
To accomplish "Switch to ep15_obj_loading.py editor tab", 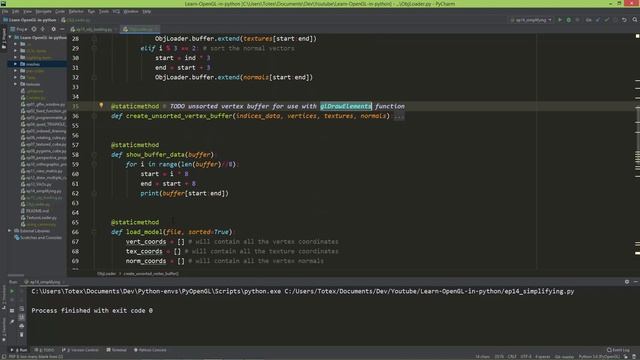I will (x=93, y=29).
